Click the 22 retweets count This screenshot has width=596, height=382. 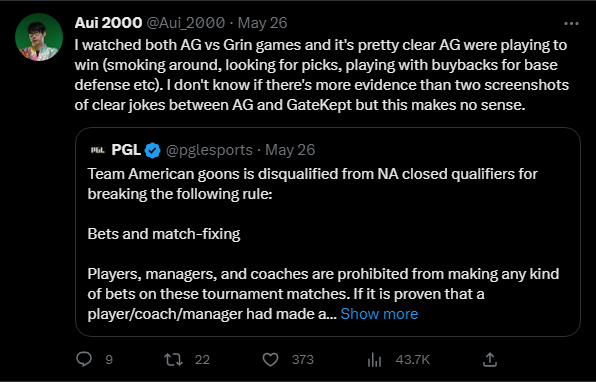point(202,360)
